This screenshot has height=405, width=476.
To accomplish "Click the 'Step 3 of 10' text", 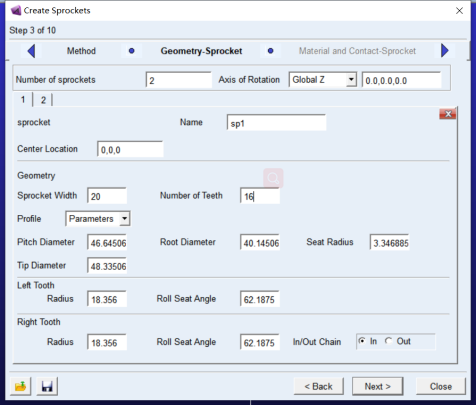I will point(32,30).
